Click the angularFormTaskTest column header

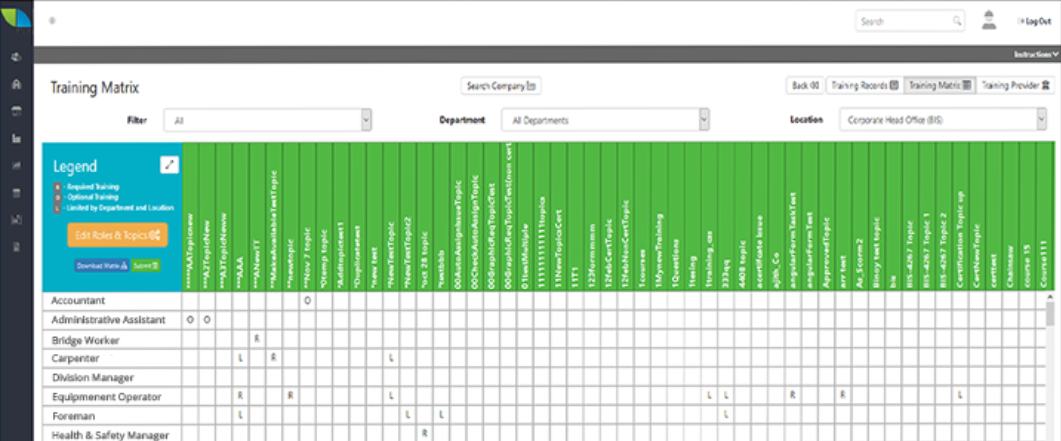click(x=792, y=216)
